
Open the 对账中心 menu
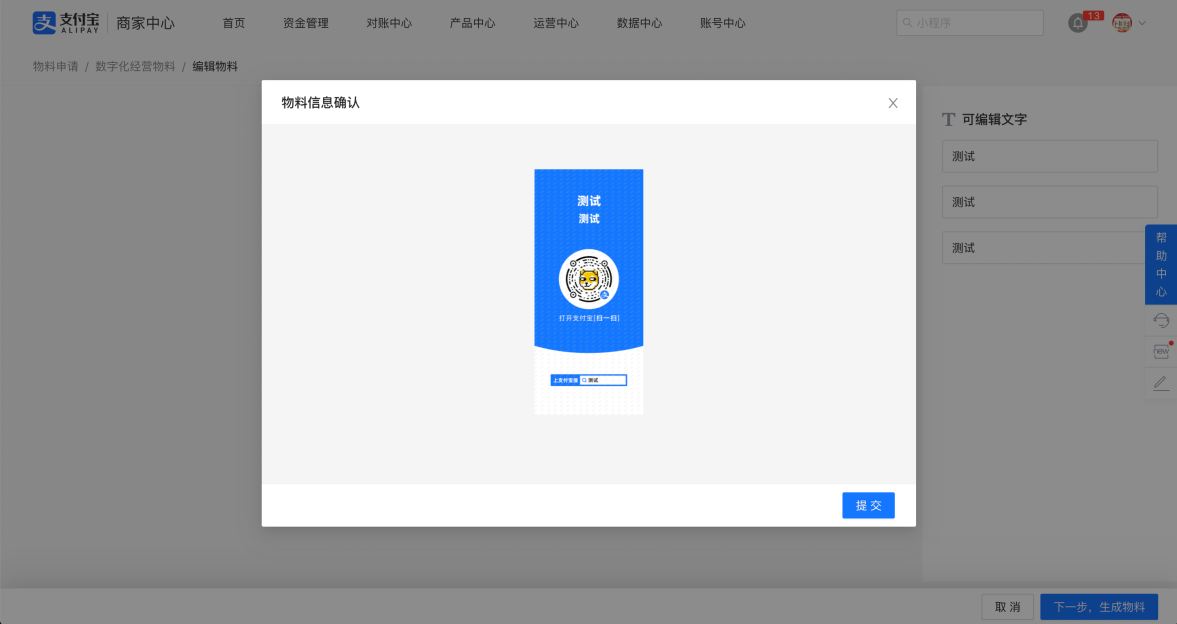click(389, 23)
